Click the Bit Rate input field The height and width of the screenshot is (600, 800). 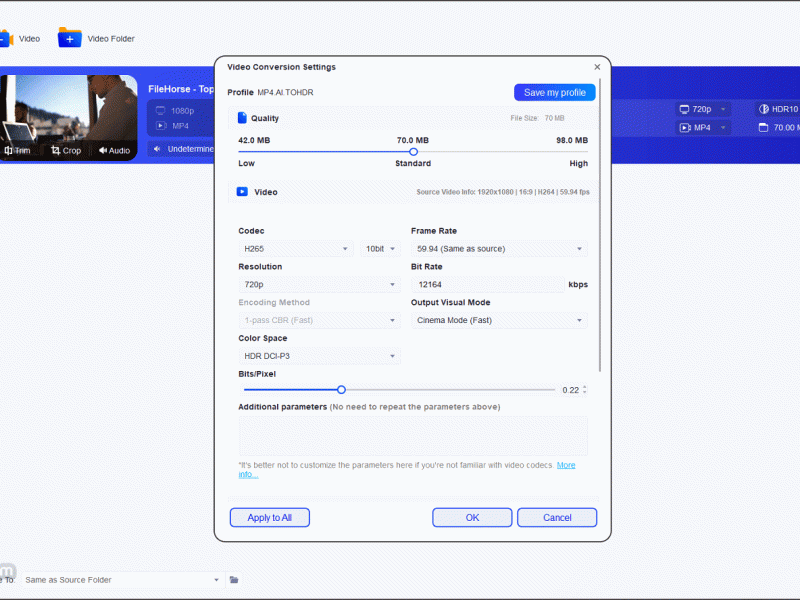click(x=488, y=285)
